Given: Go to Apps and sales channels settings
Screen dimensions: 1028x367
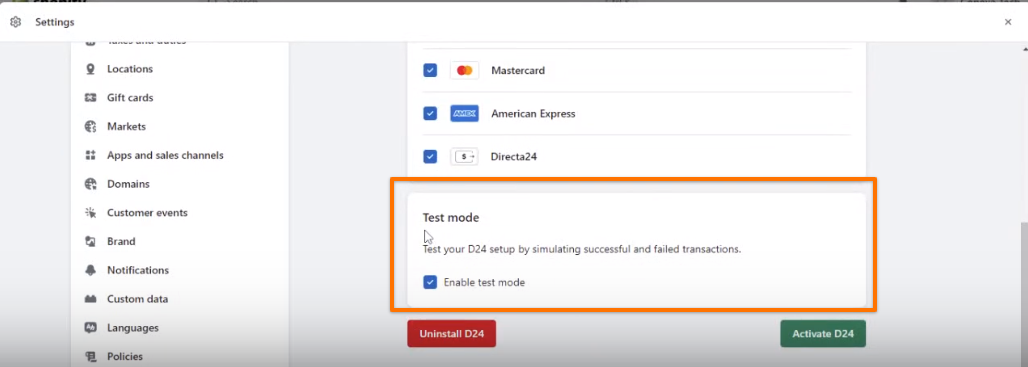Looking at the screenshot, I should coord(165,155).
